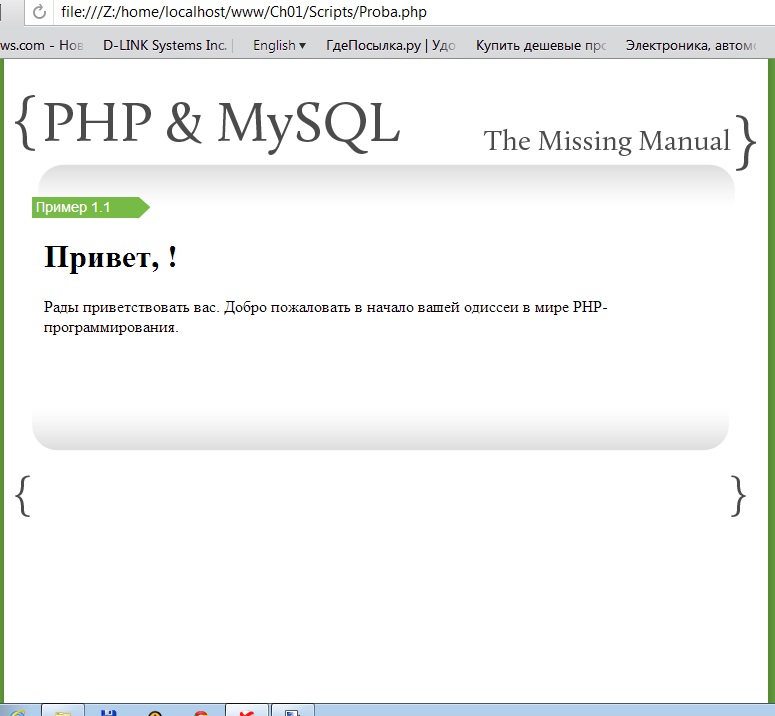Viewport: 775px width, 716px height.
Task: Switch to Chrome in the taskbar
Action: pos(201,711)
